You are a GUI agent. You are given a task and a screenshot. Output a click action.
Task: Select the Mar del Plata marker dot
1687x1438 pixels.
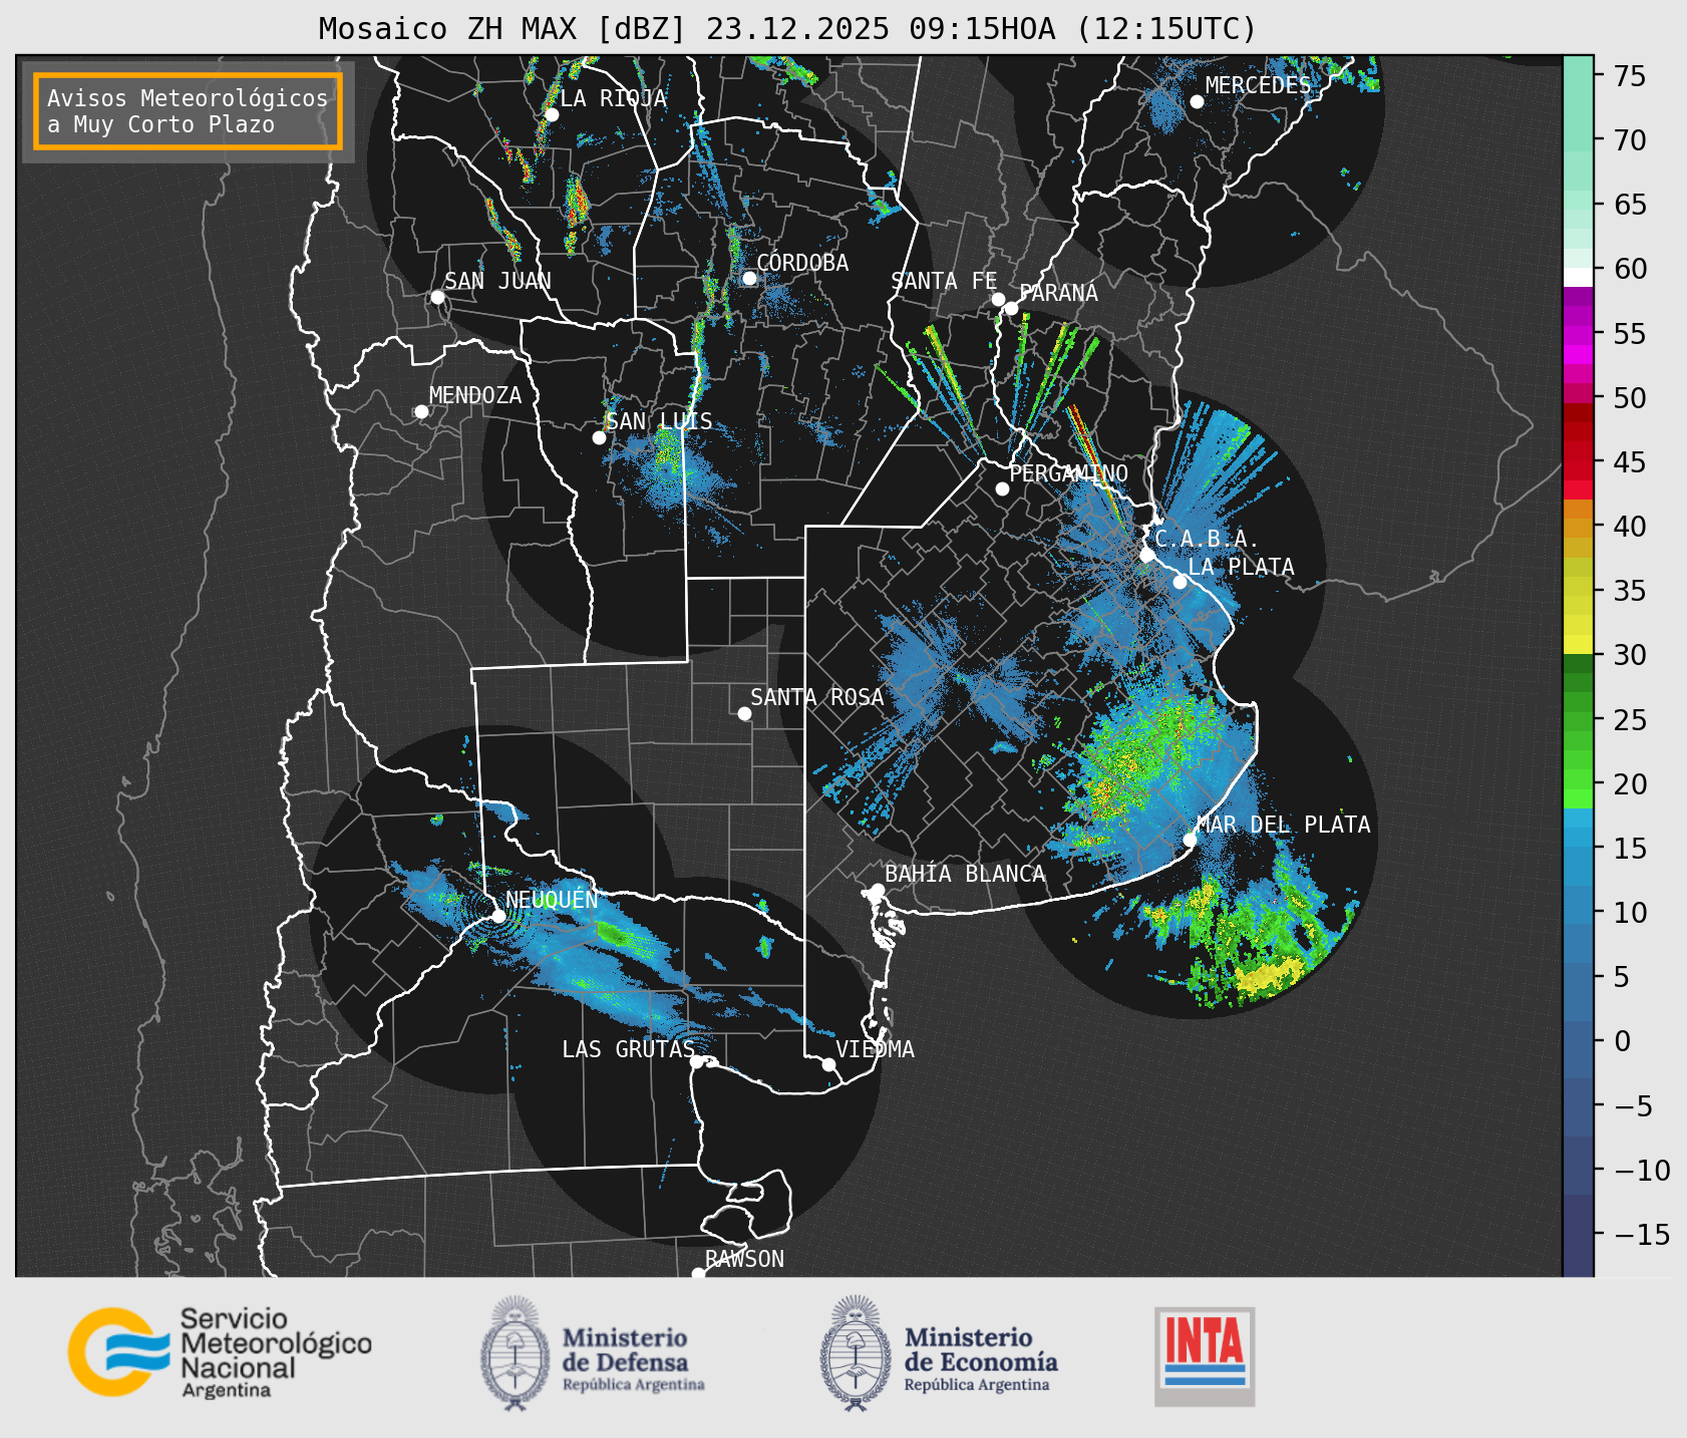[1190, 839]
